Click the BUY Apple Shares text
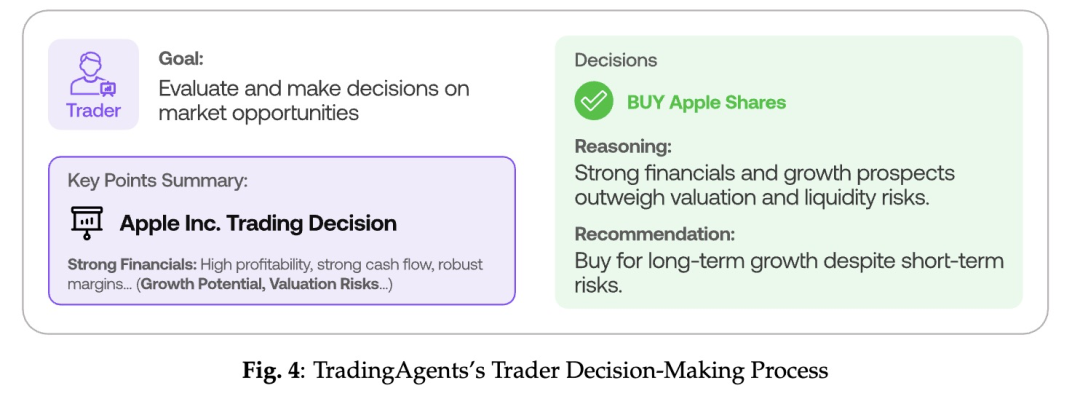The image size is (1080, 399). pos(706,103)
